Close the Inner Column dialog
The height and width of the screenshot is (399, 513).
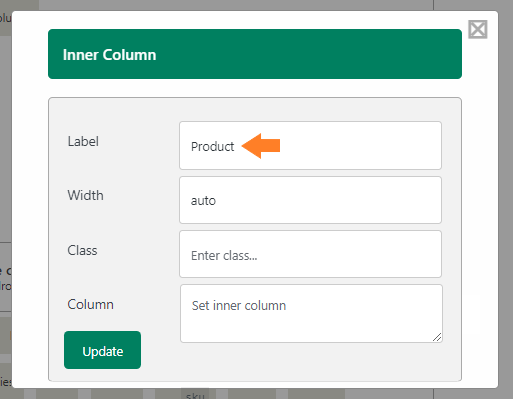pos(478,29)
